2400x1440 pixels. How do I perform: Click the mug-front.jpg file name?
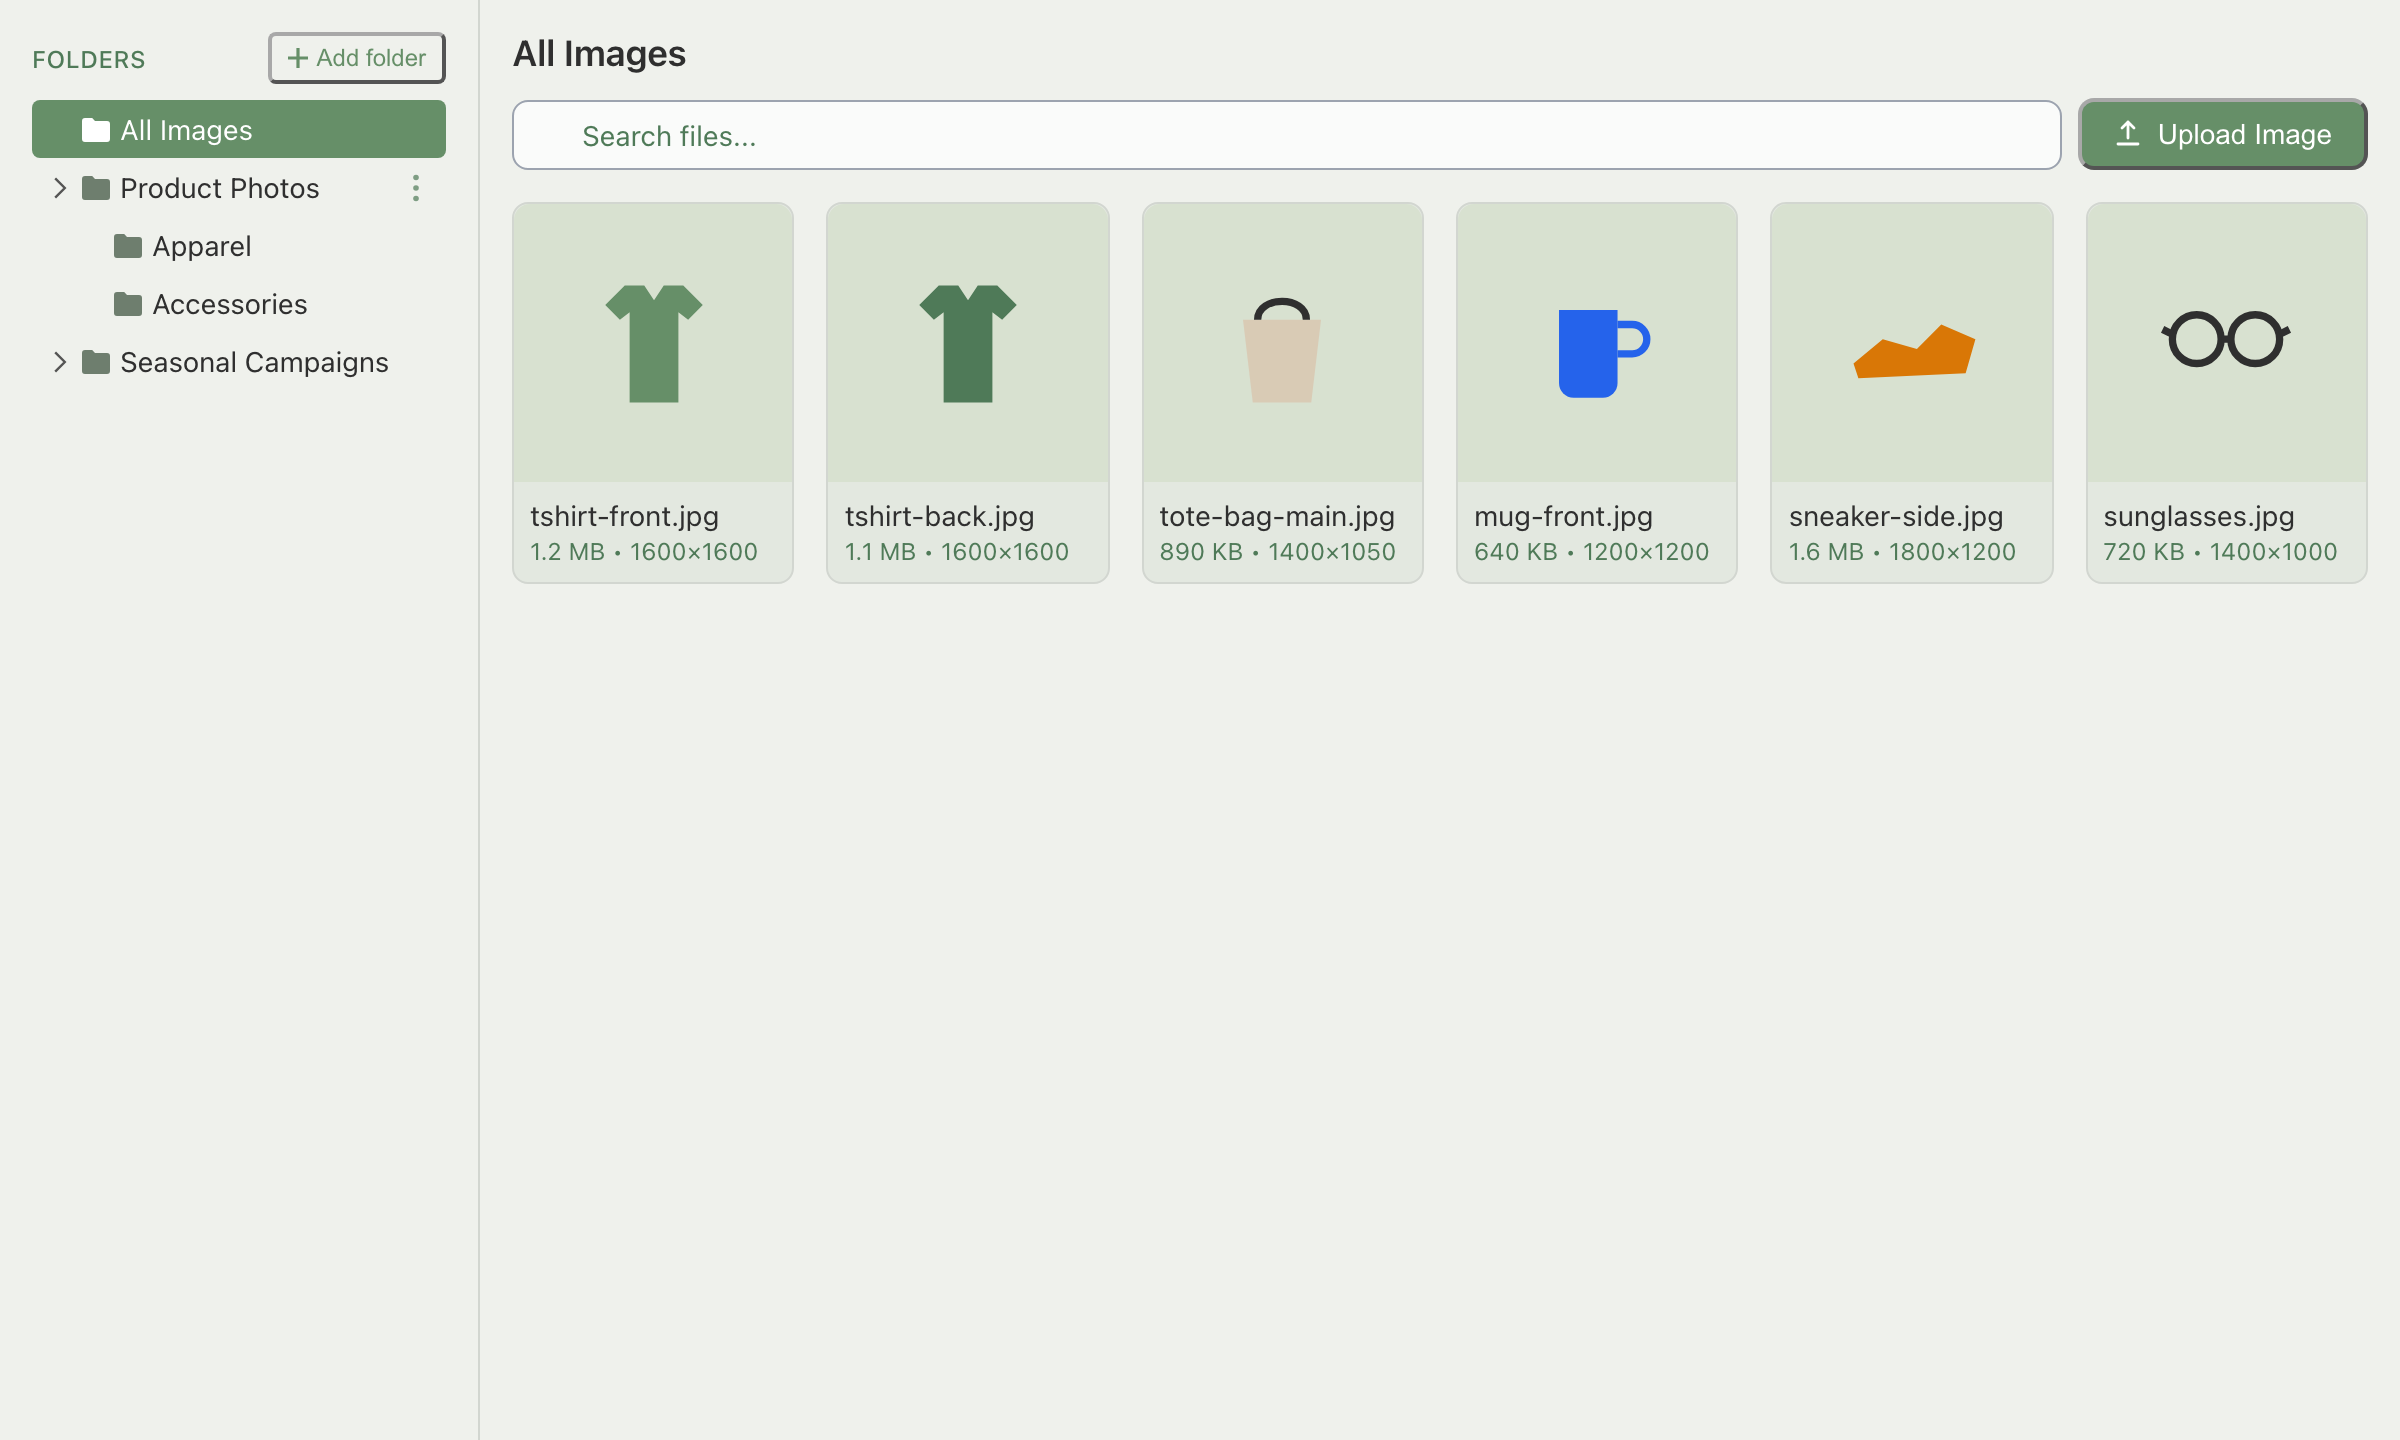[x=1563, y=517]
